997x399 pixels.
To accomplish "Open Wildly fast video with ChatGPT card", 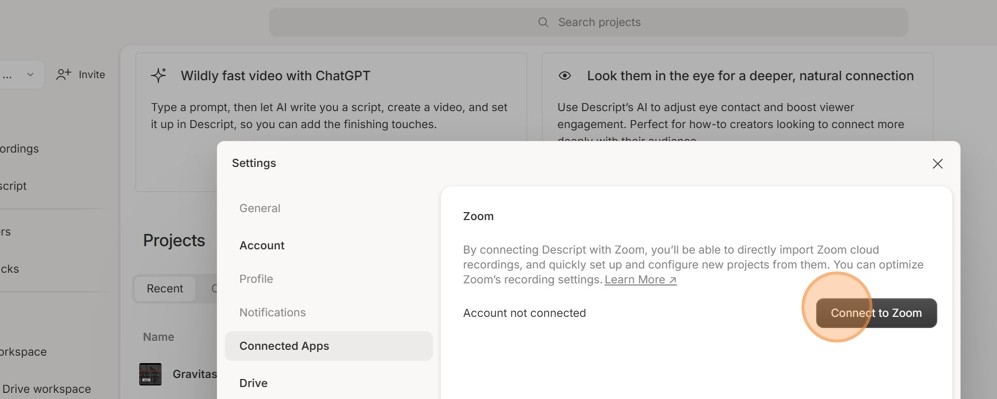I will [x=331, y=122].
